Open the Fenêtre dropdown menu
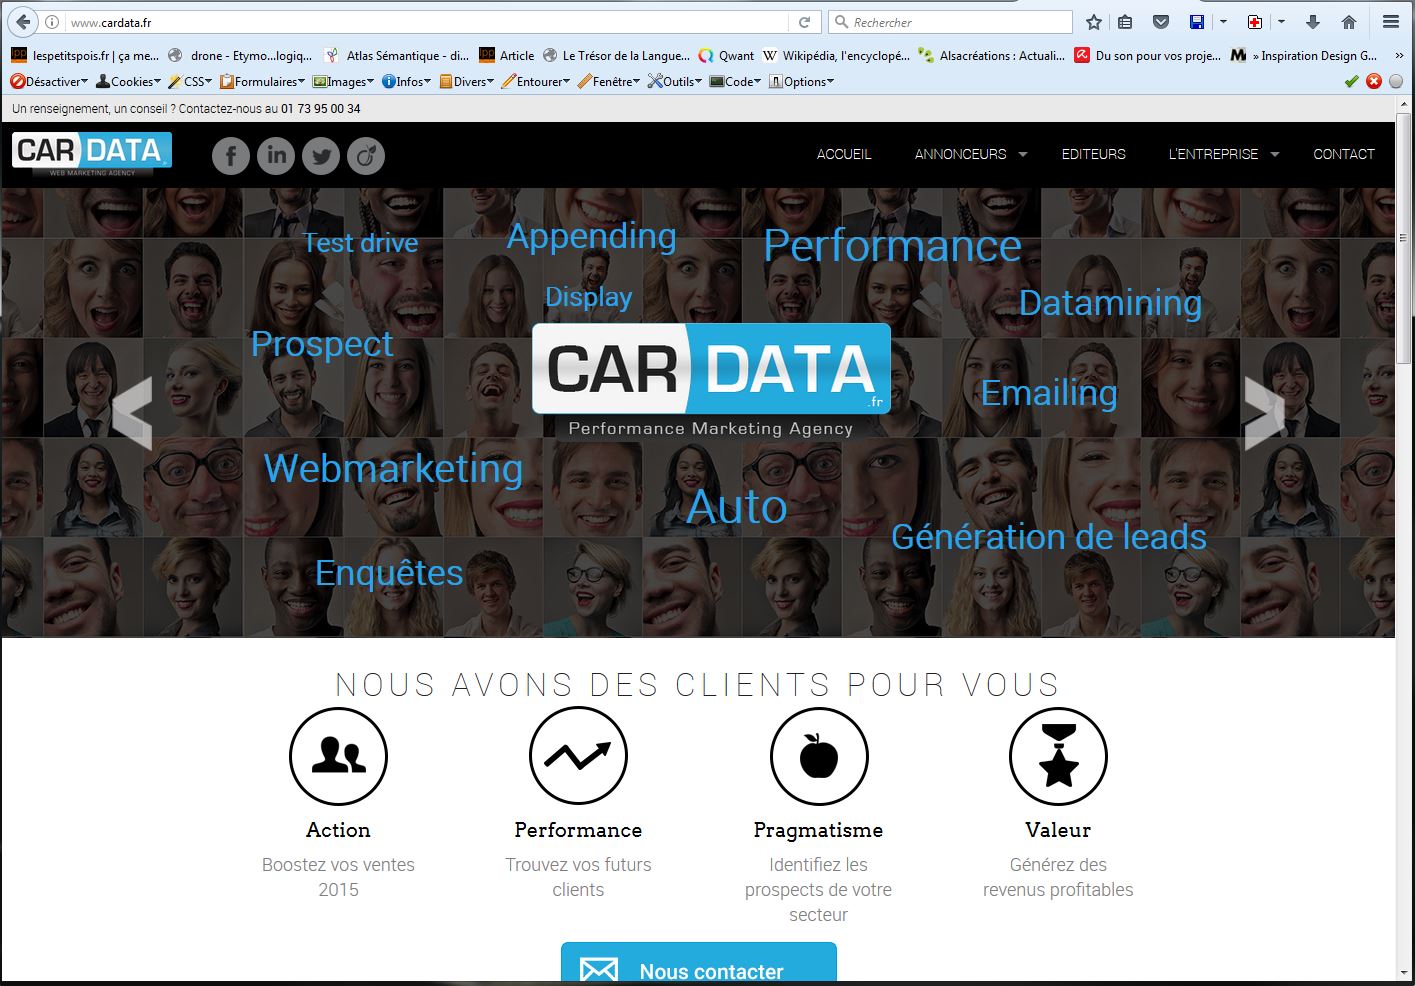The image size is (1415, 986). pyautogui.click(x=608, y=82)
